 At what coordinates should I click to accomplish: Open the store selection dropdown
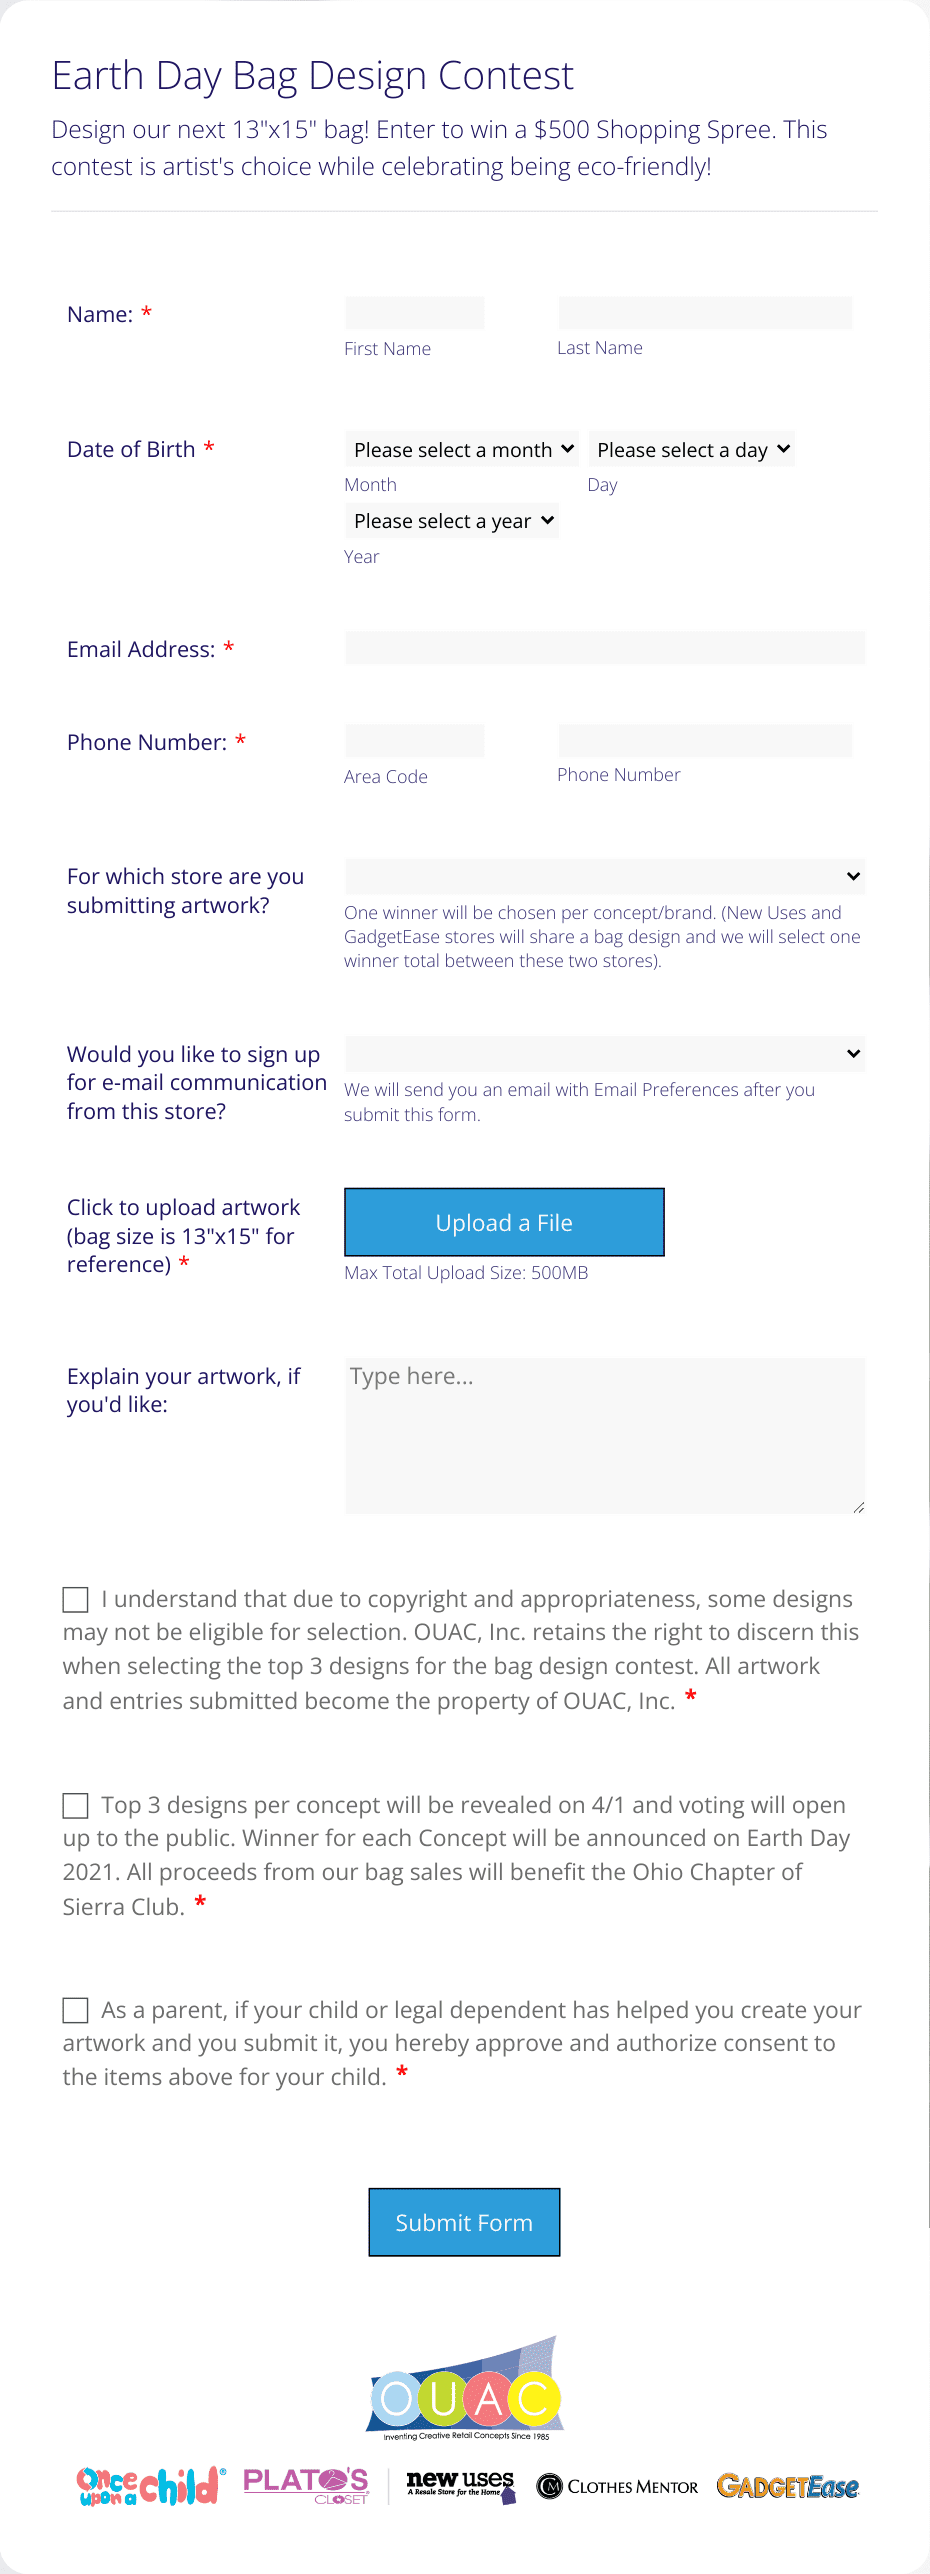(x=604, y=877)
